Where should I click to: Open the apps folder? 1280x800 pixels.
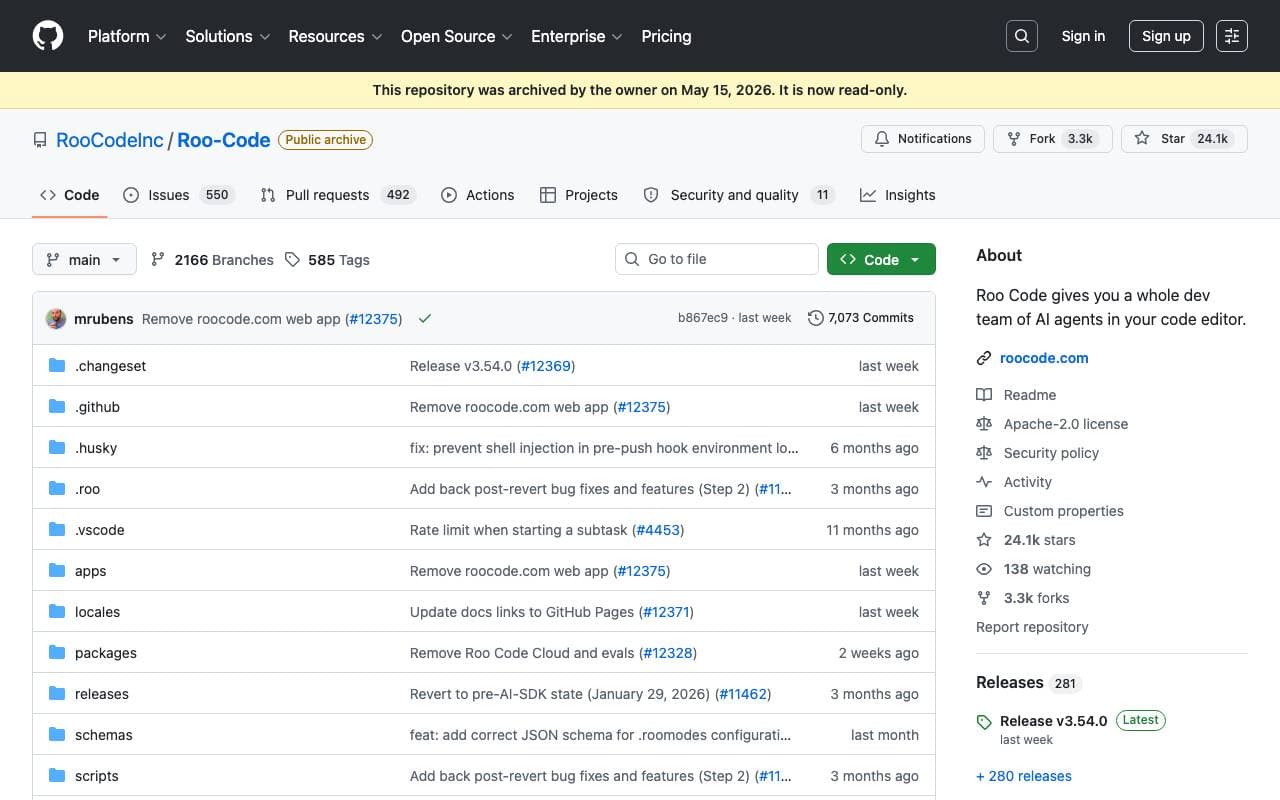pyautogui.click(x=90, y=571)
